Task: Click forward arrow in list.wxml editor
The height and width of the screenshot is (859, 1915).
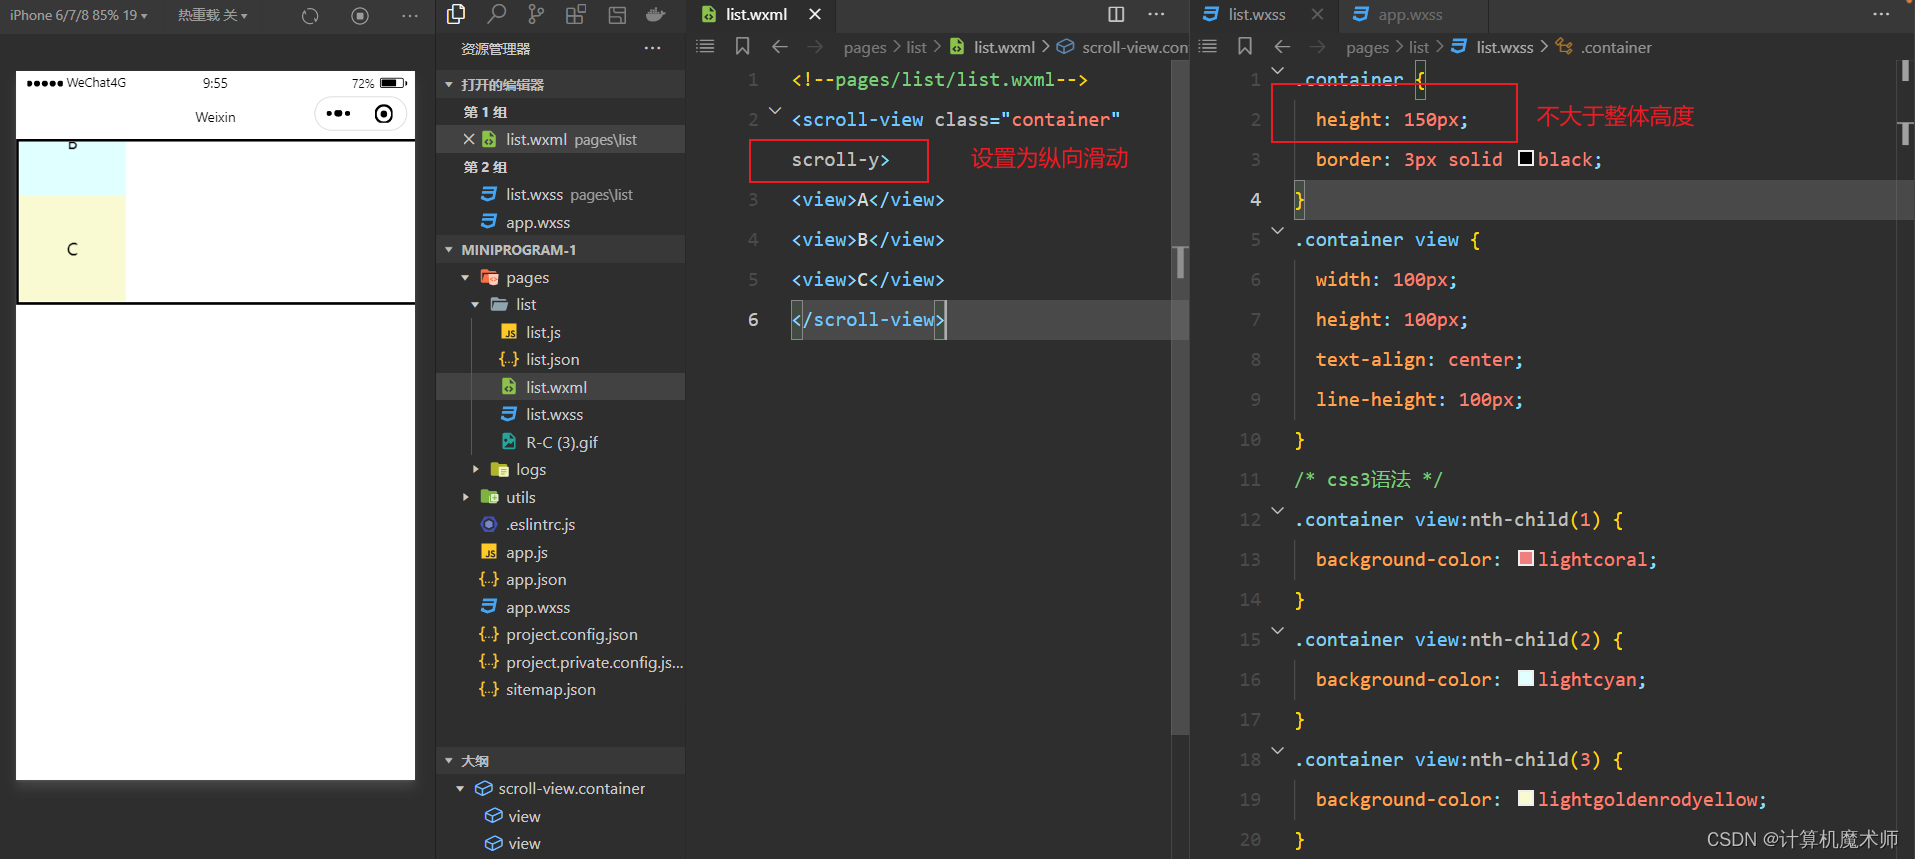Action: click(x=815, y=47)
